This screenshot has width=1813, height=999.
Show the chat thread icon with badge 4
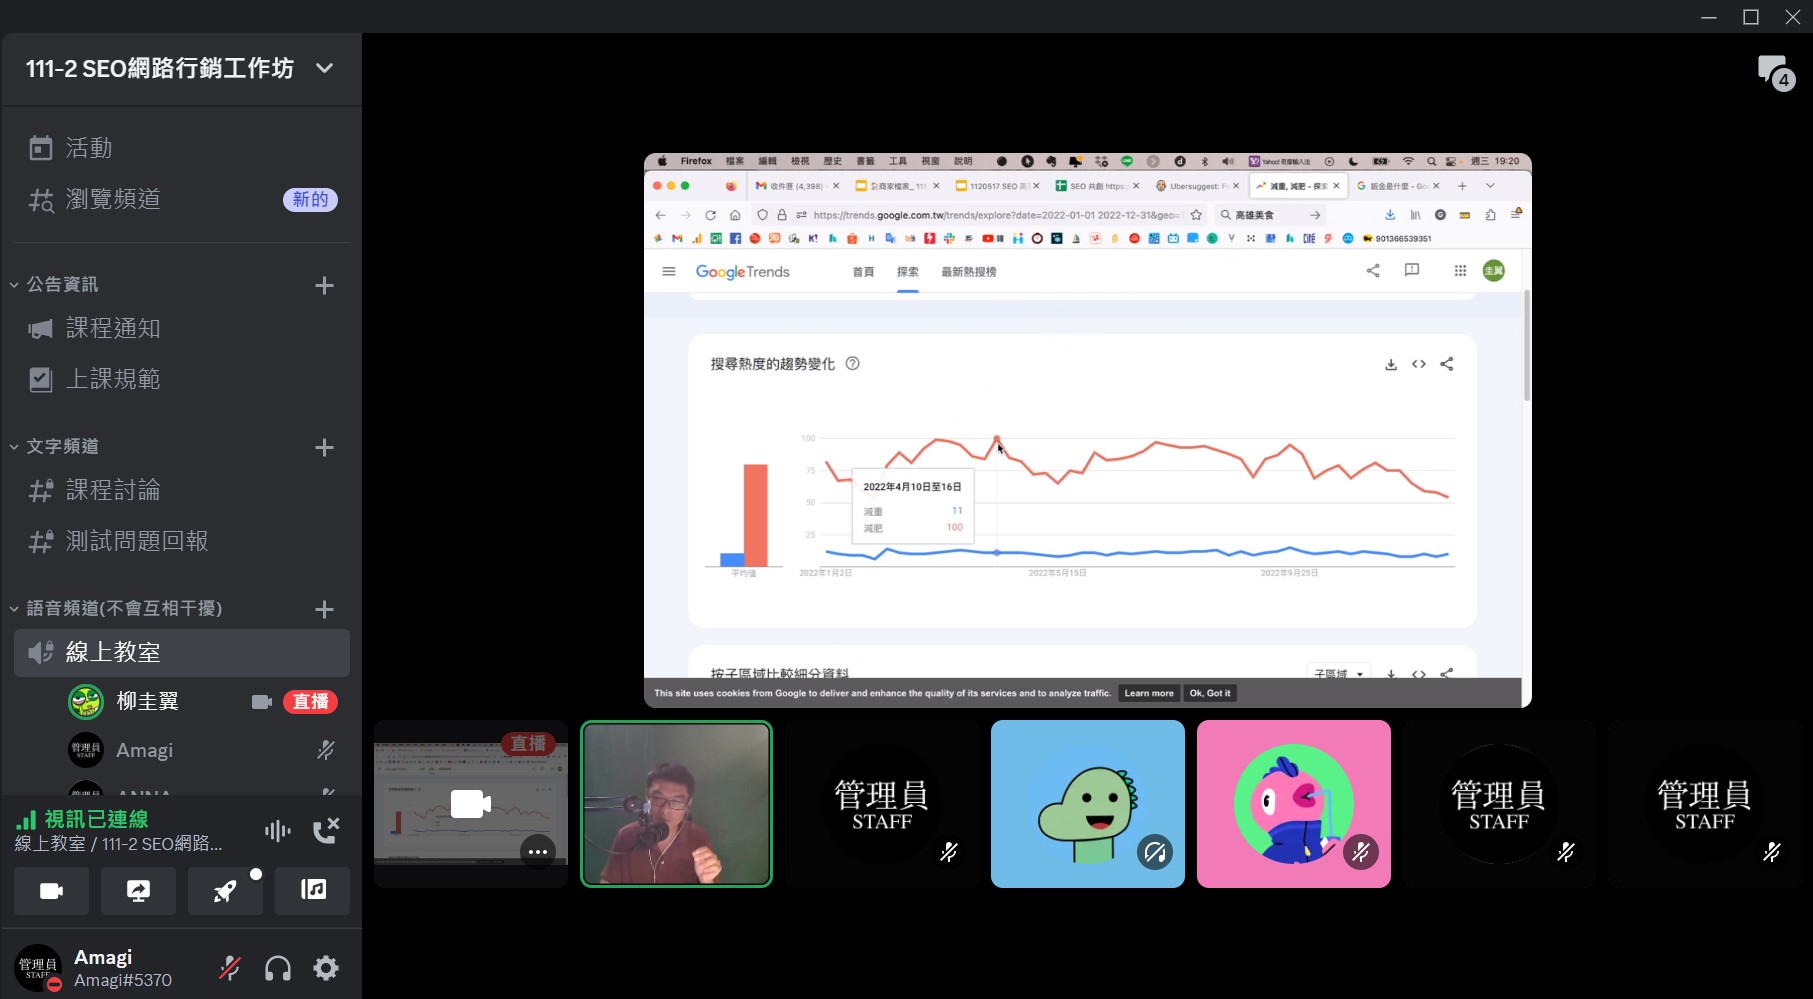coord(1775,72)
